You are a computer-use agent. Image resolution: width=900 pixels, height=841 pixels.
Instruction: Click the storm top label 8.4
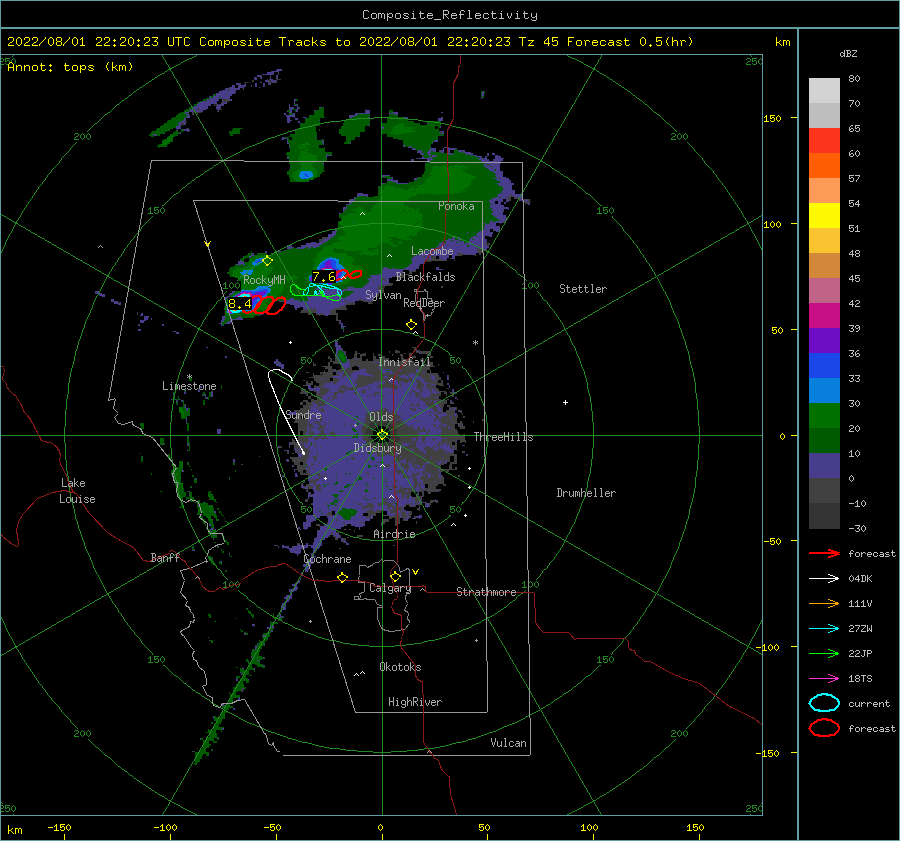(239, 304)
